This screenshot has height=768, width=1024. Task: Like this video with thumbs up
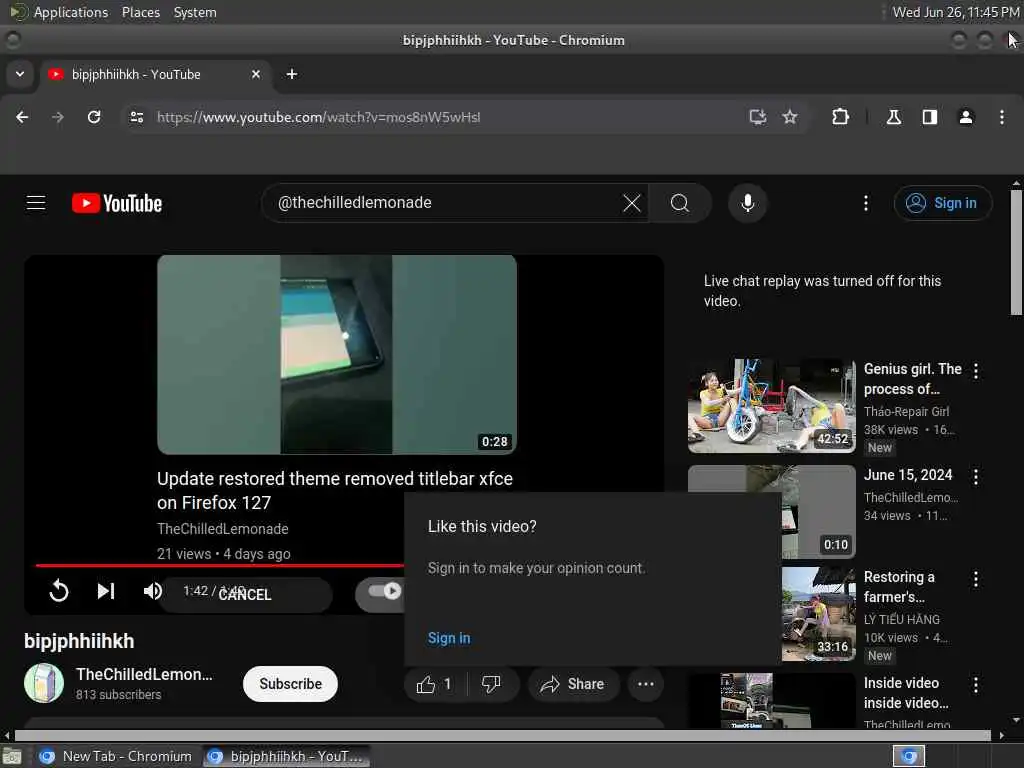point(436,684)
